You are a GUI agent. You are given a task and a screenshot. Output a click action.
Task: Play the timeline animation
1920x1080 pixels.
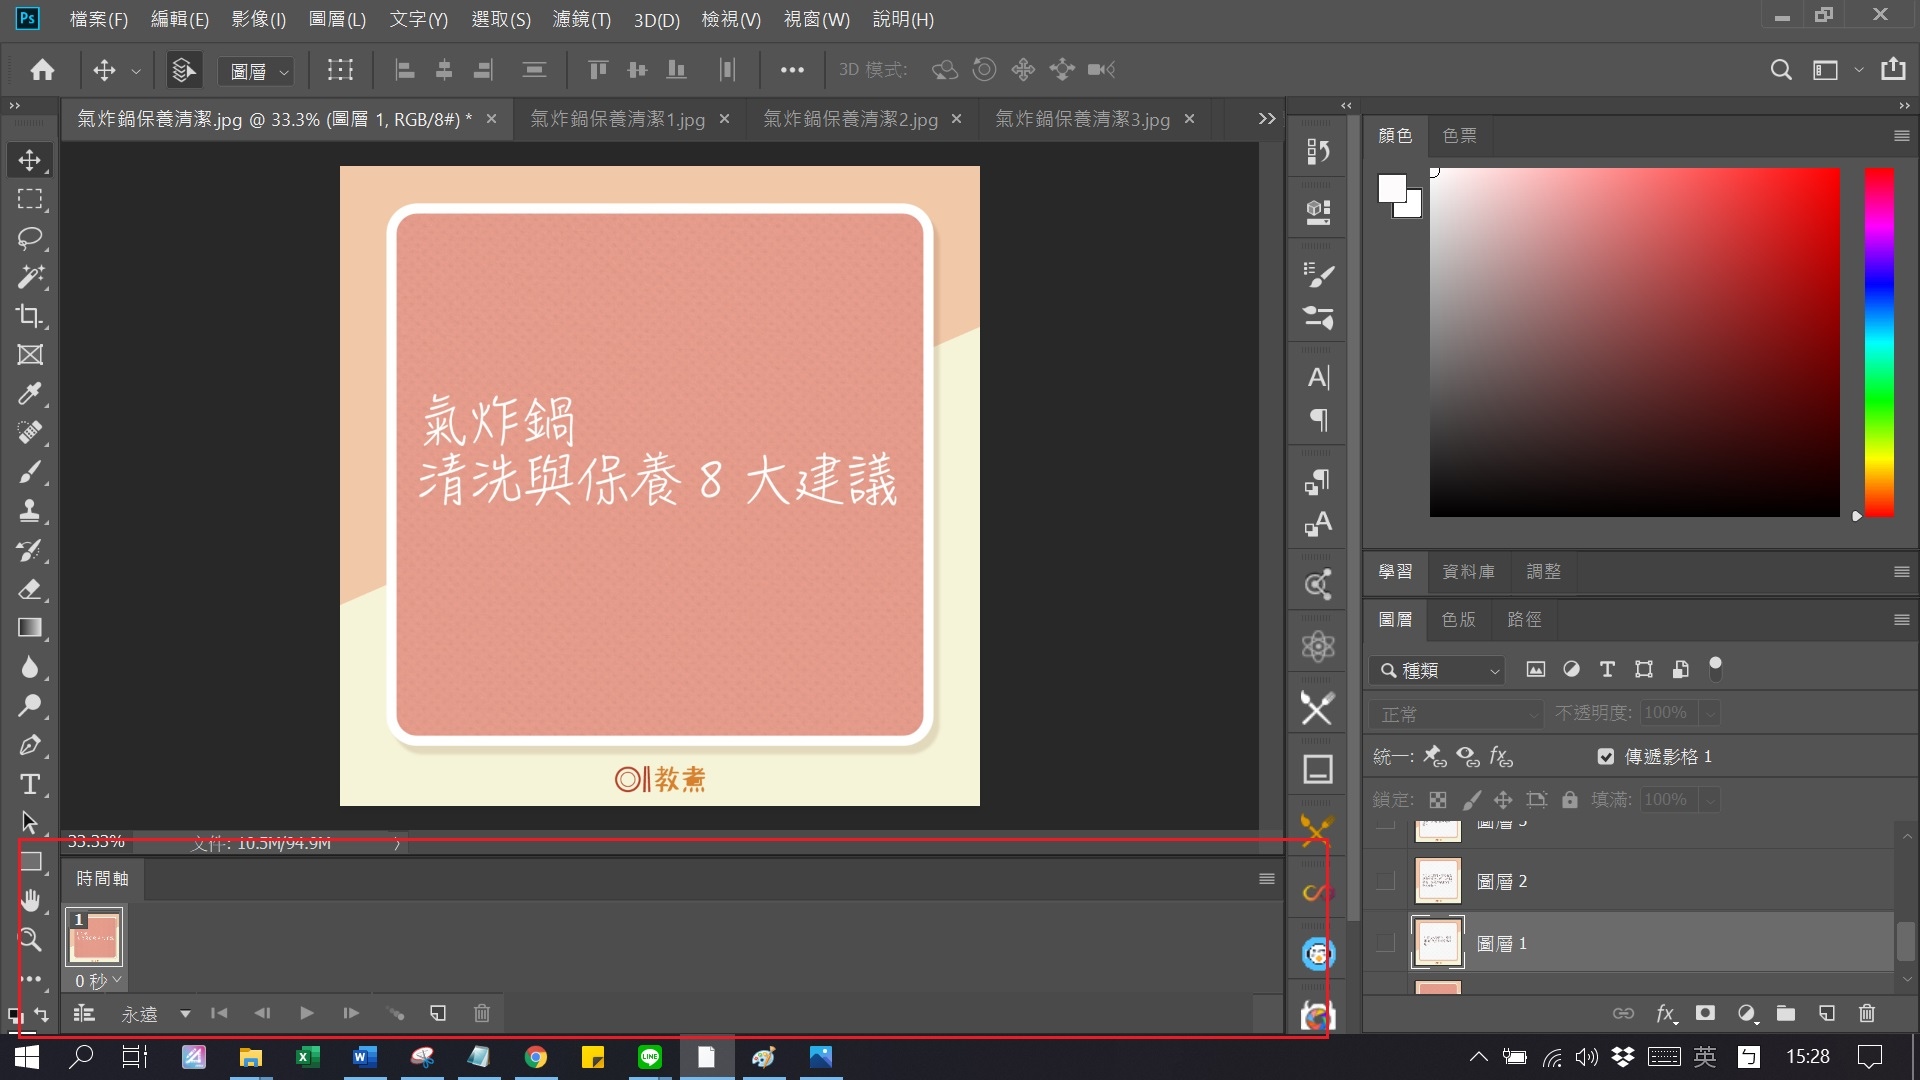pyautogui.click(x=306, y=1013)
